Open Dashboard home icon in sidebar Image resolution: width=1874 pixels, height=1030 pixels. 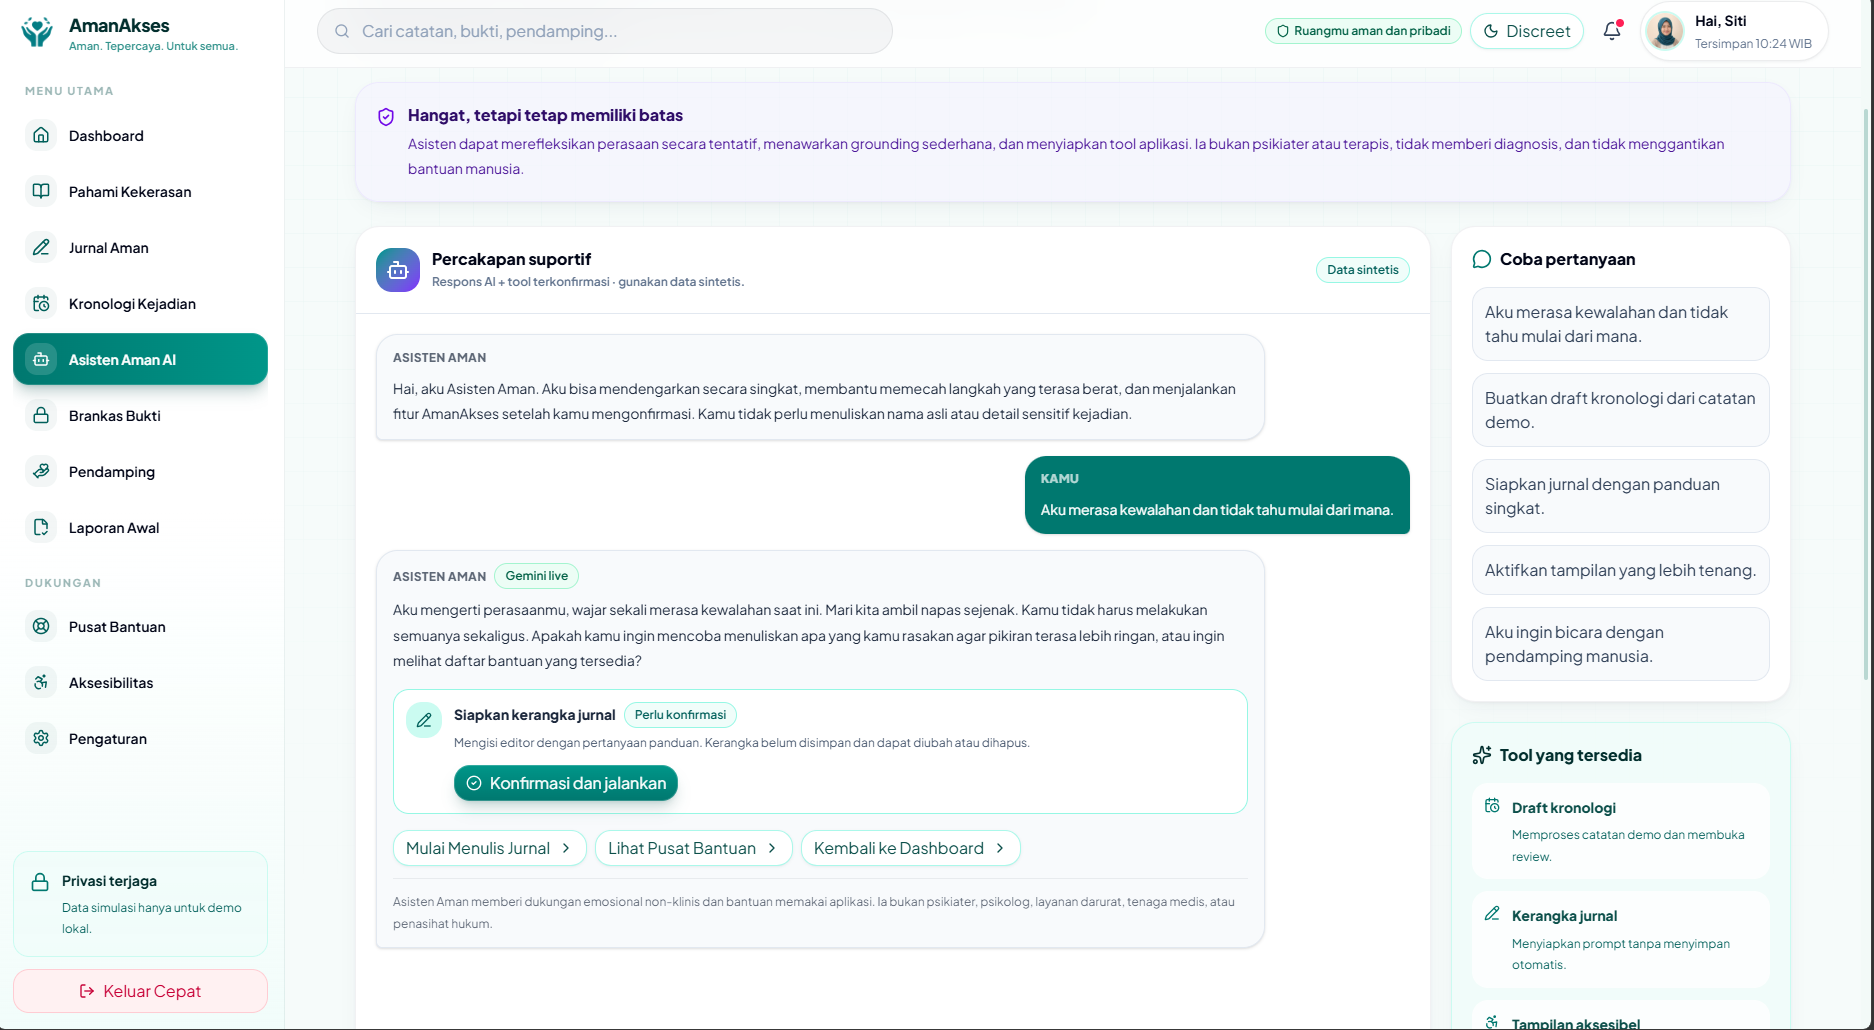(41, 135)
